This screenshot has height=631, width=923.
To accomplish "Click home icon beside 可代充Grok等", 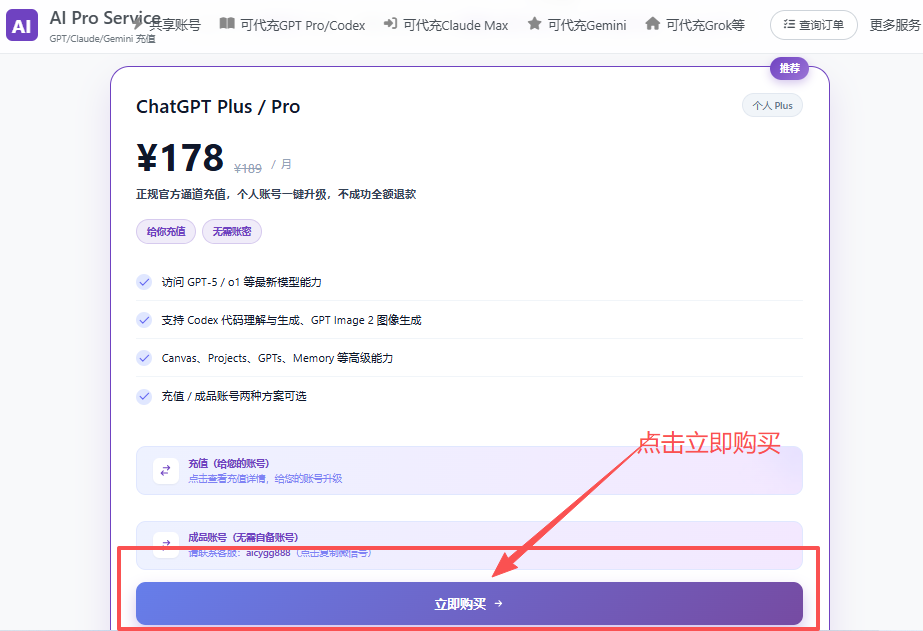I will click(x=652, y=24).
